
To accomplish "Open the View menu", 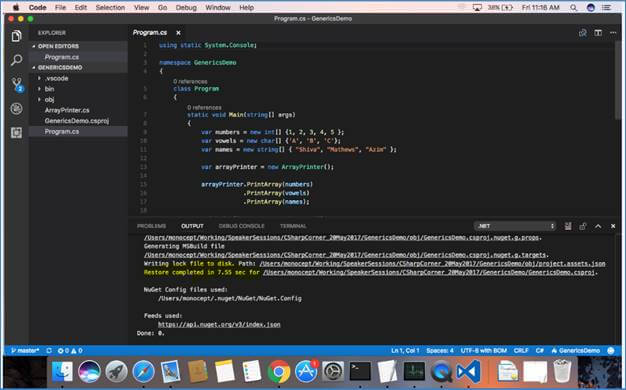I will [x=141, y=7].
